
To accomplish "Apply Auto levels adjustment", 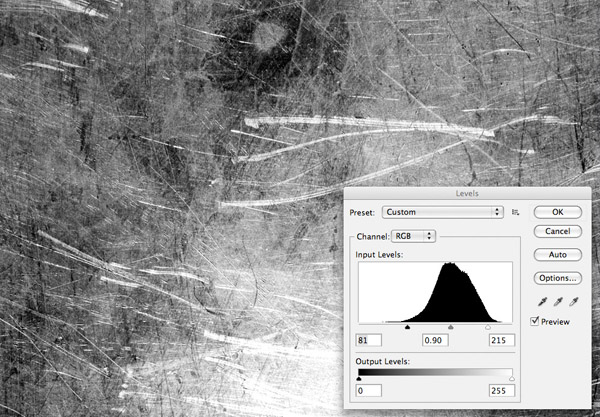I will pyautogui.click(x=558, y=255).
